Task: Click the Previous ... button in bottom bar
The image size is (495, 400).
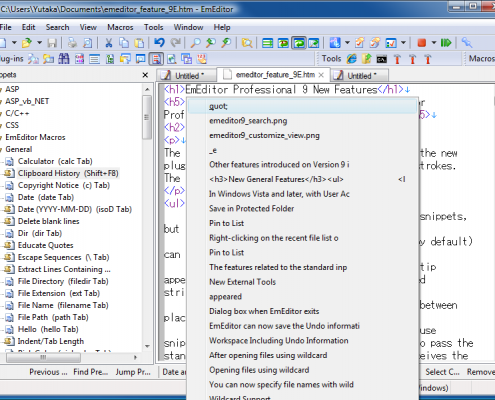Action: tap(48, 372)
